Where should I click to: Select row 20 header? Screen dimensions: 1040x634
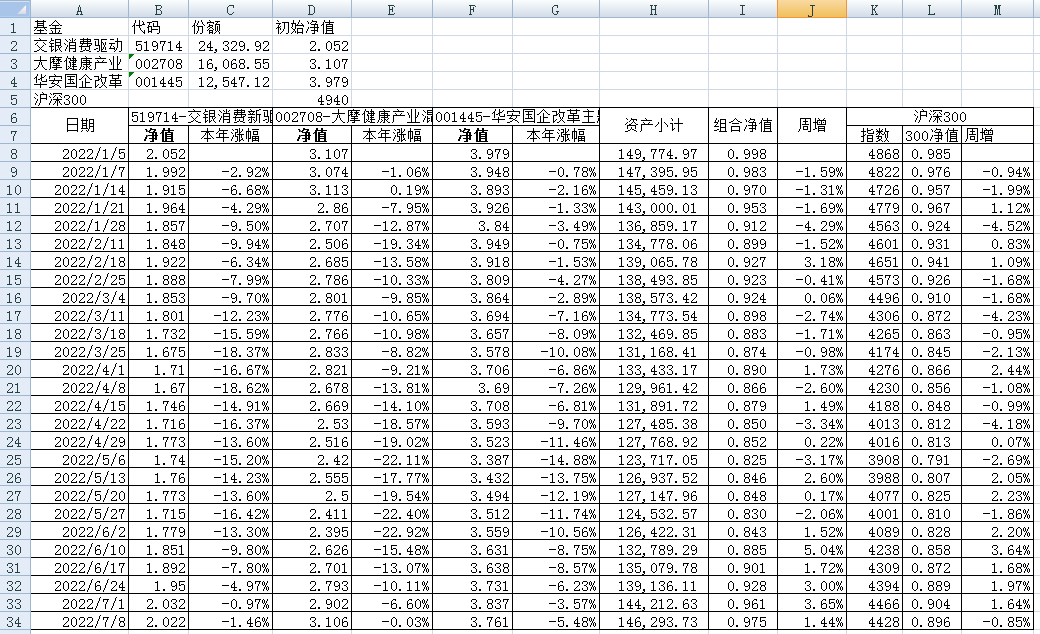tap(15, 370)
